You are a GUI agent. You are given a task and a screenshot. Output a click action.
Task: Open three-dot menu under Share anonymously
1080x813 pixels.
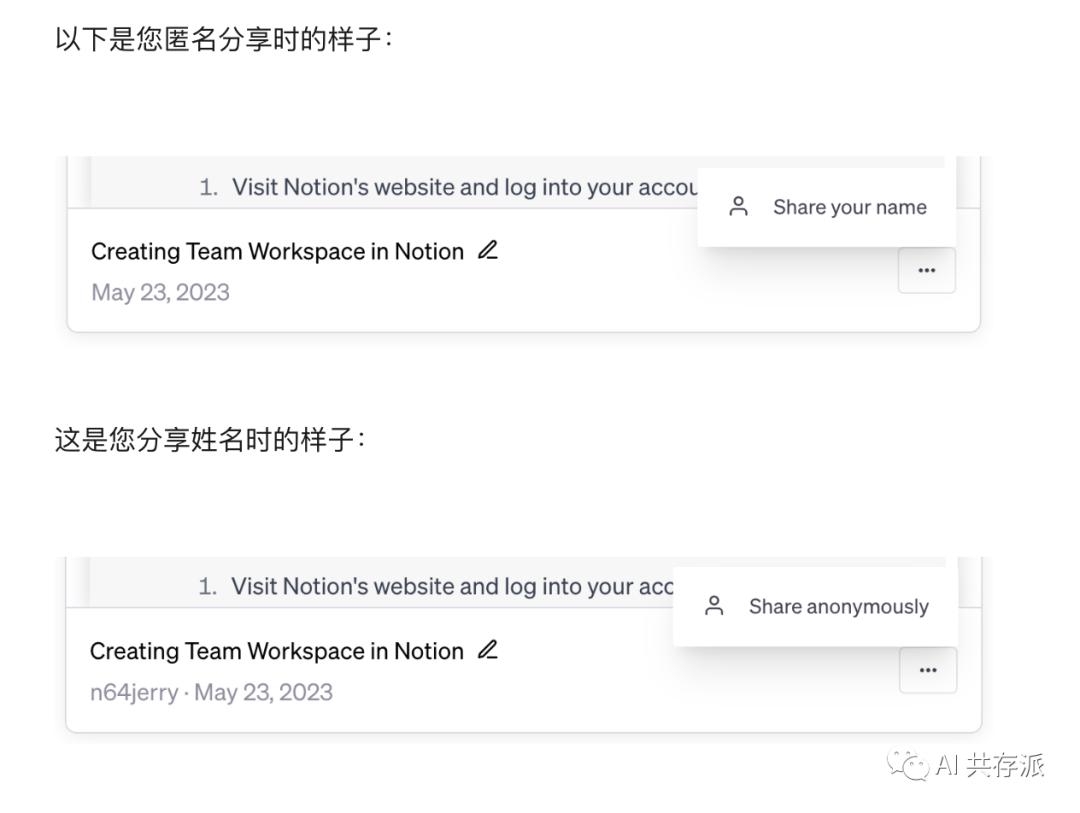pyautogui.click(x=927, y=670)
